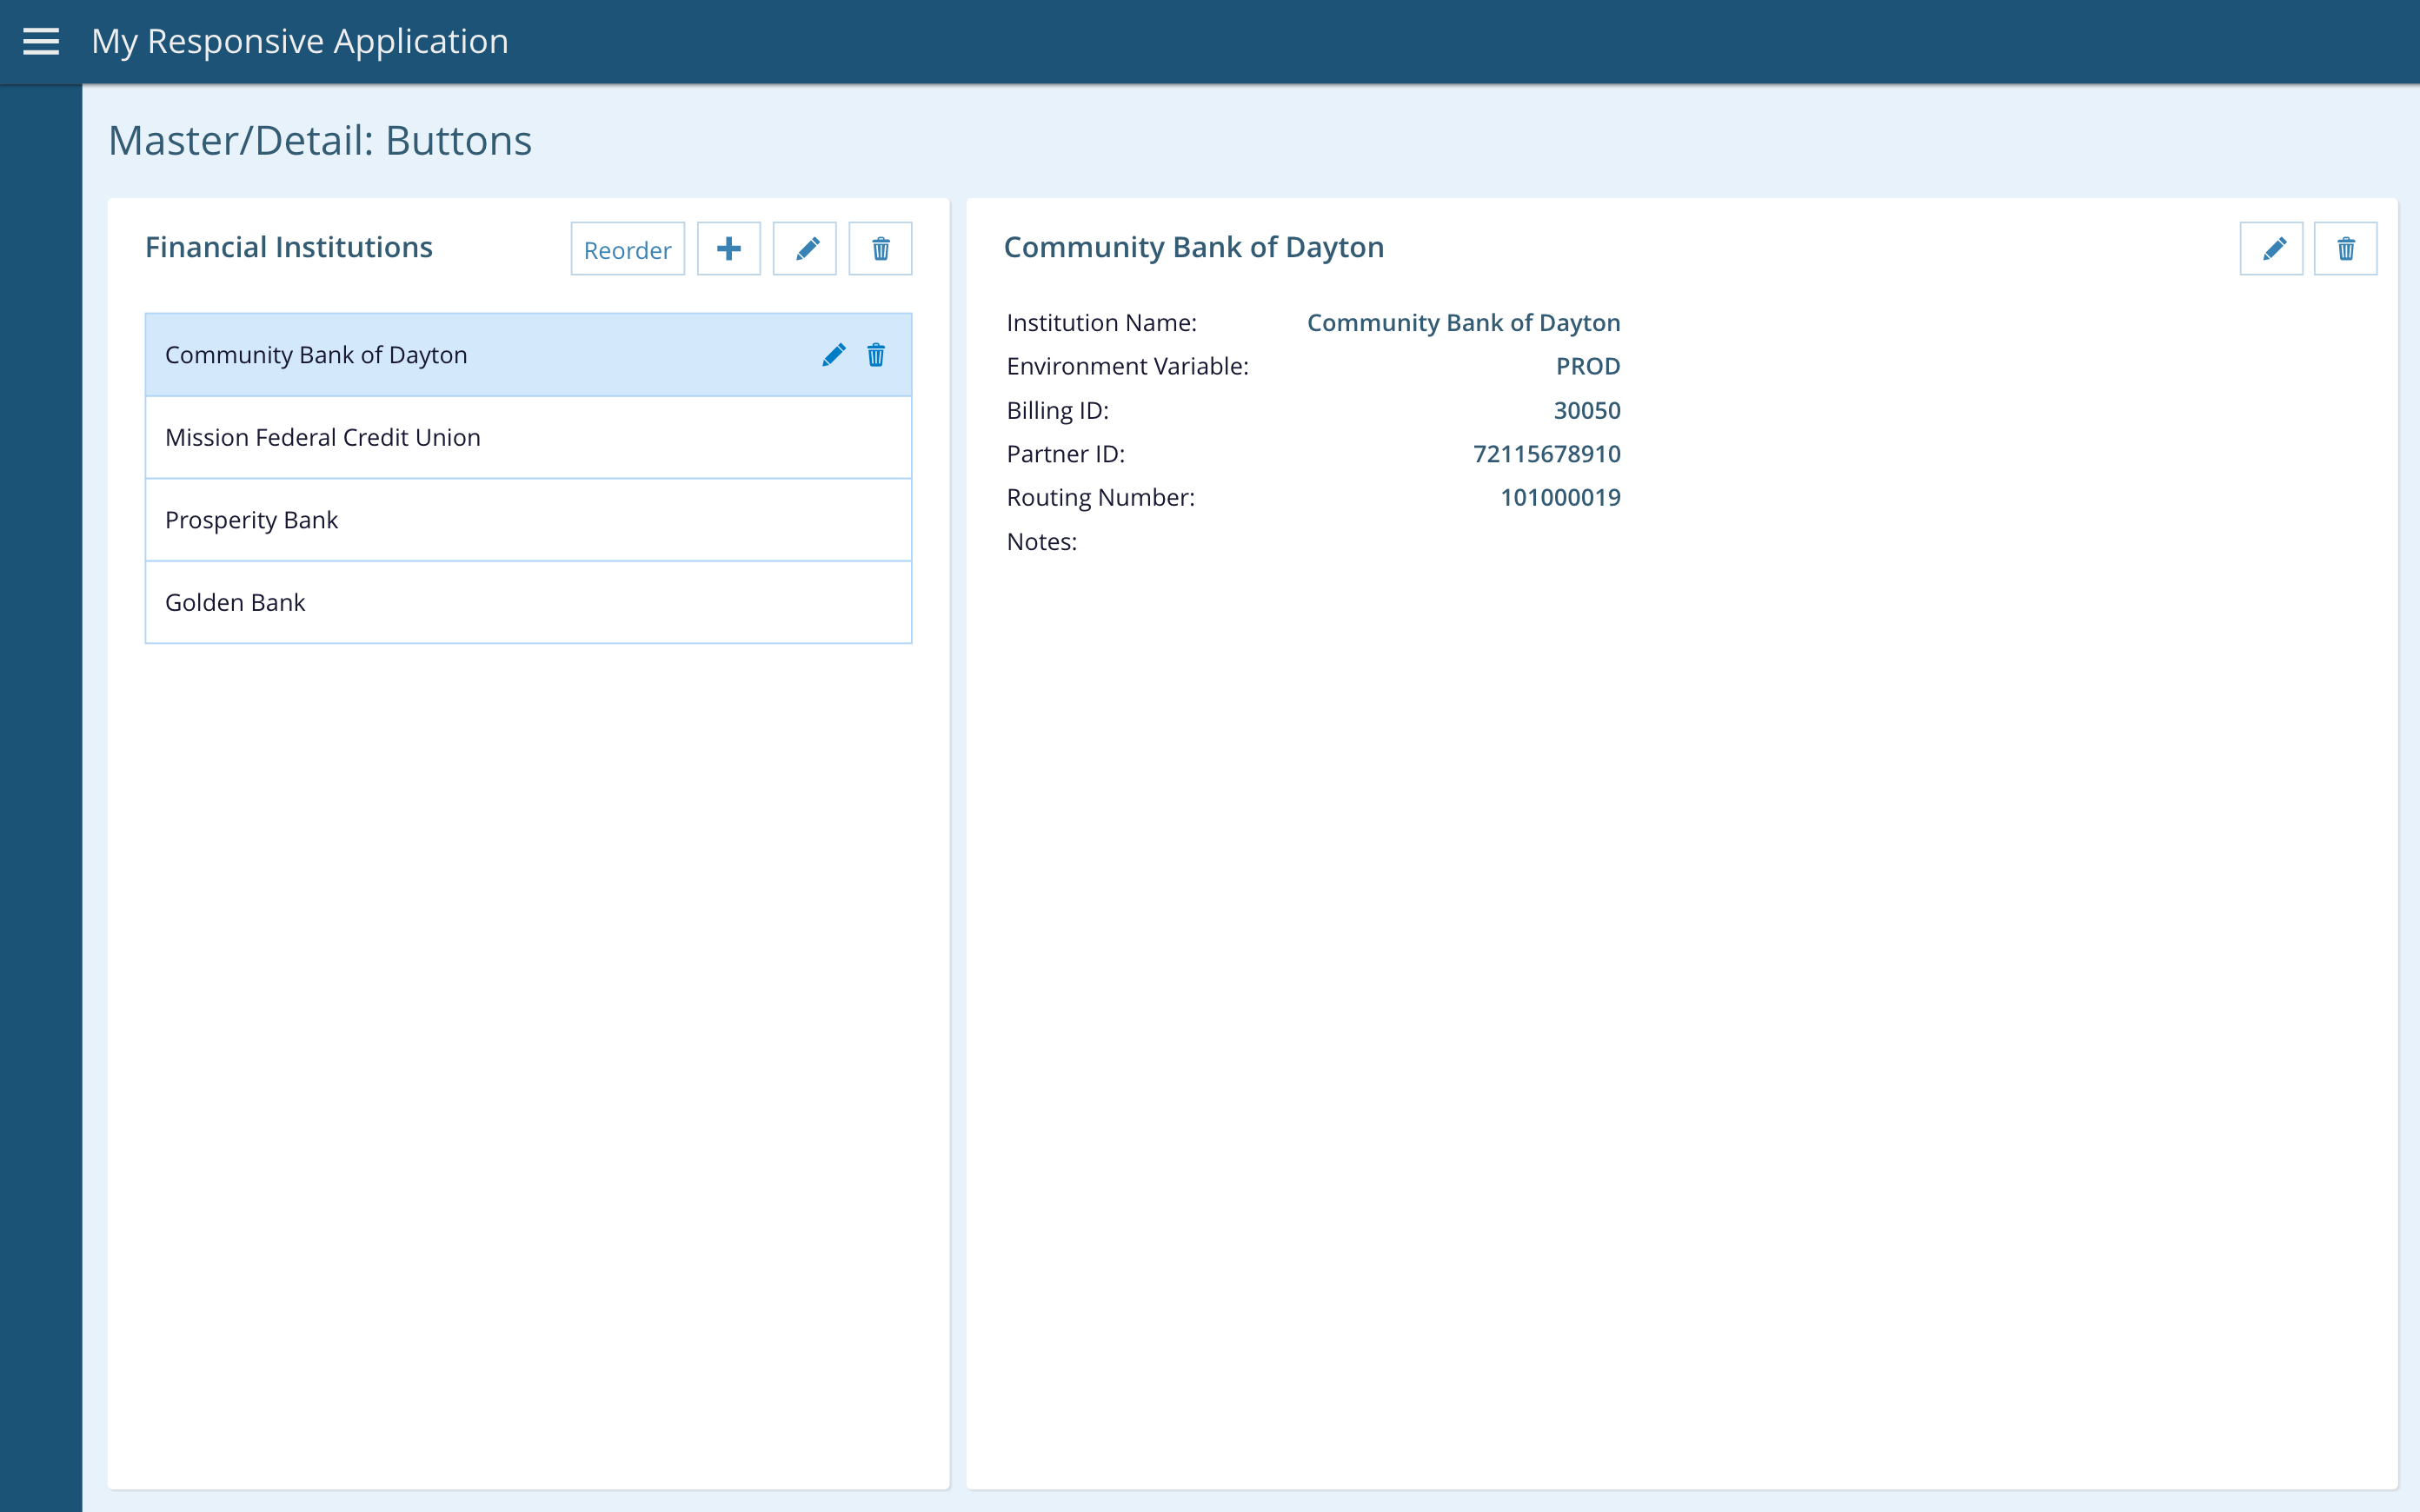Click the Environment Variable value PROD
Screen dimensions: 2420x1512
(1587, 367)
